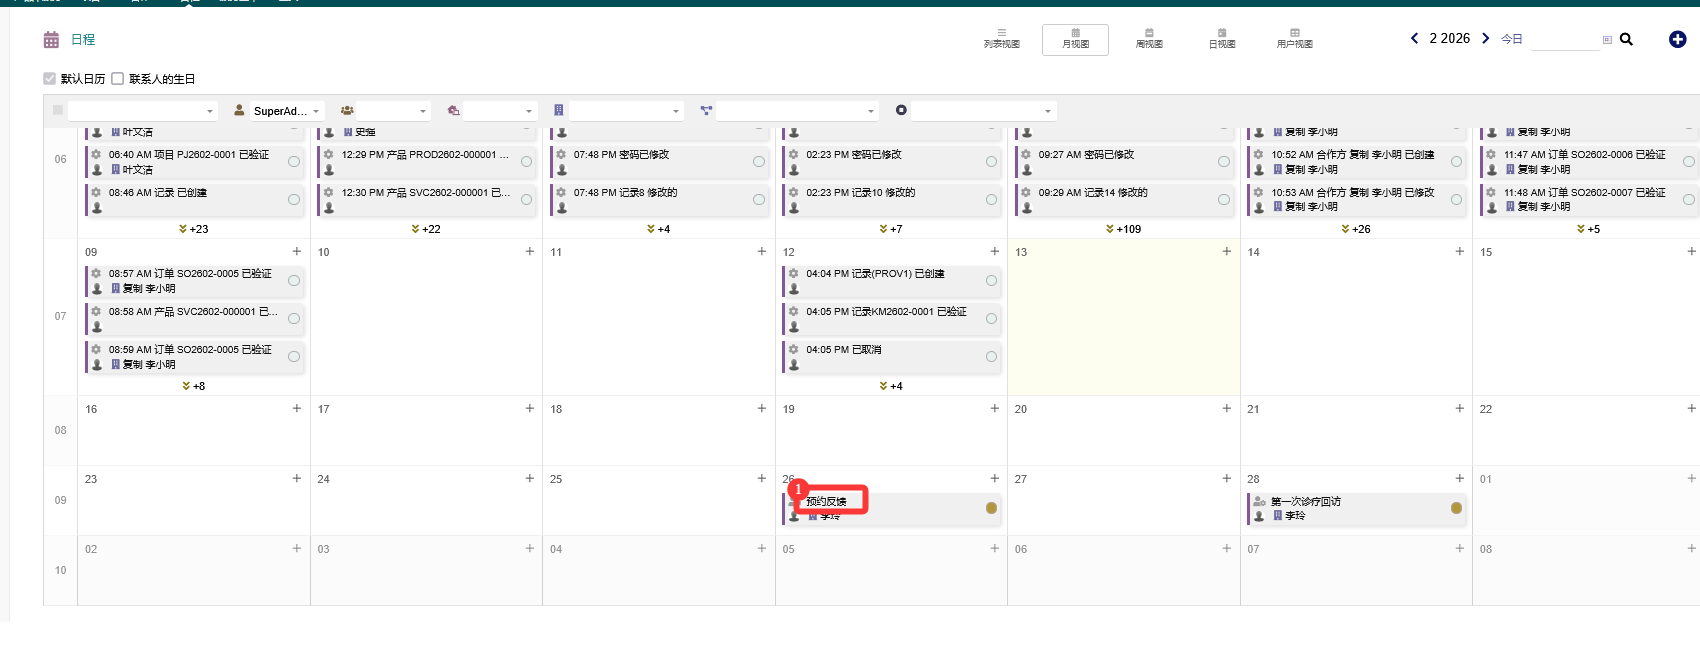Enable 联系人的生日 checkbox
This screenshot has height=653, width=1700.
(x=118, y=78)
